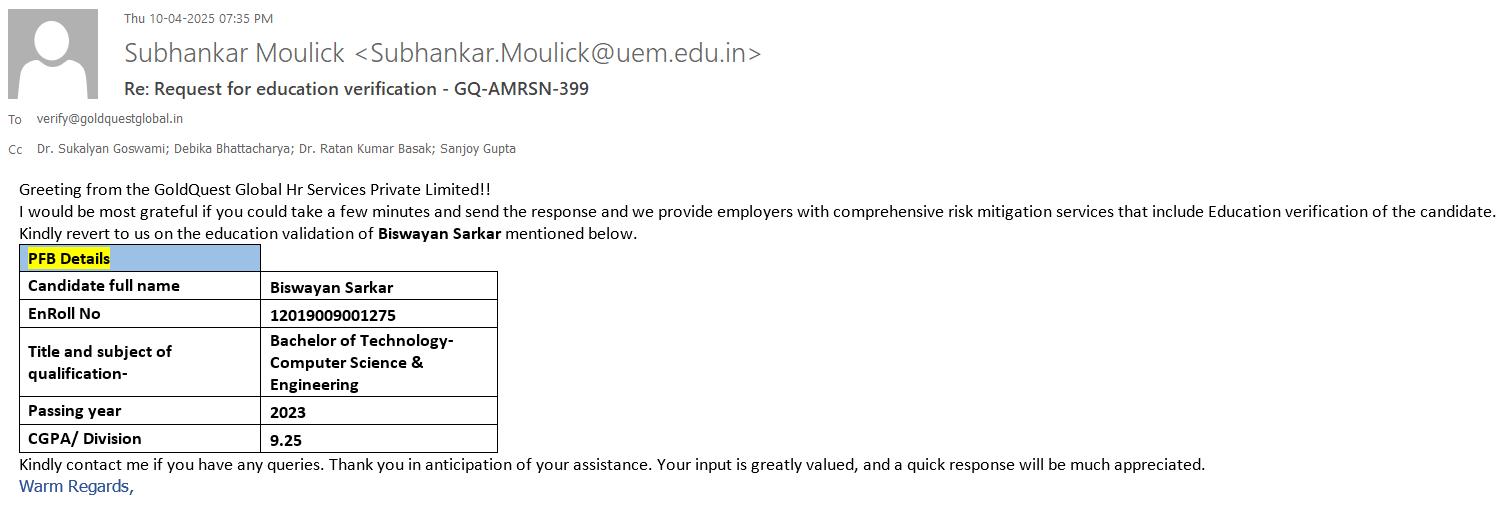Click the CGPA value 9.25

coord(286,439)
